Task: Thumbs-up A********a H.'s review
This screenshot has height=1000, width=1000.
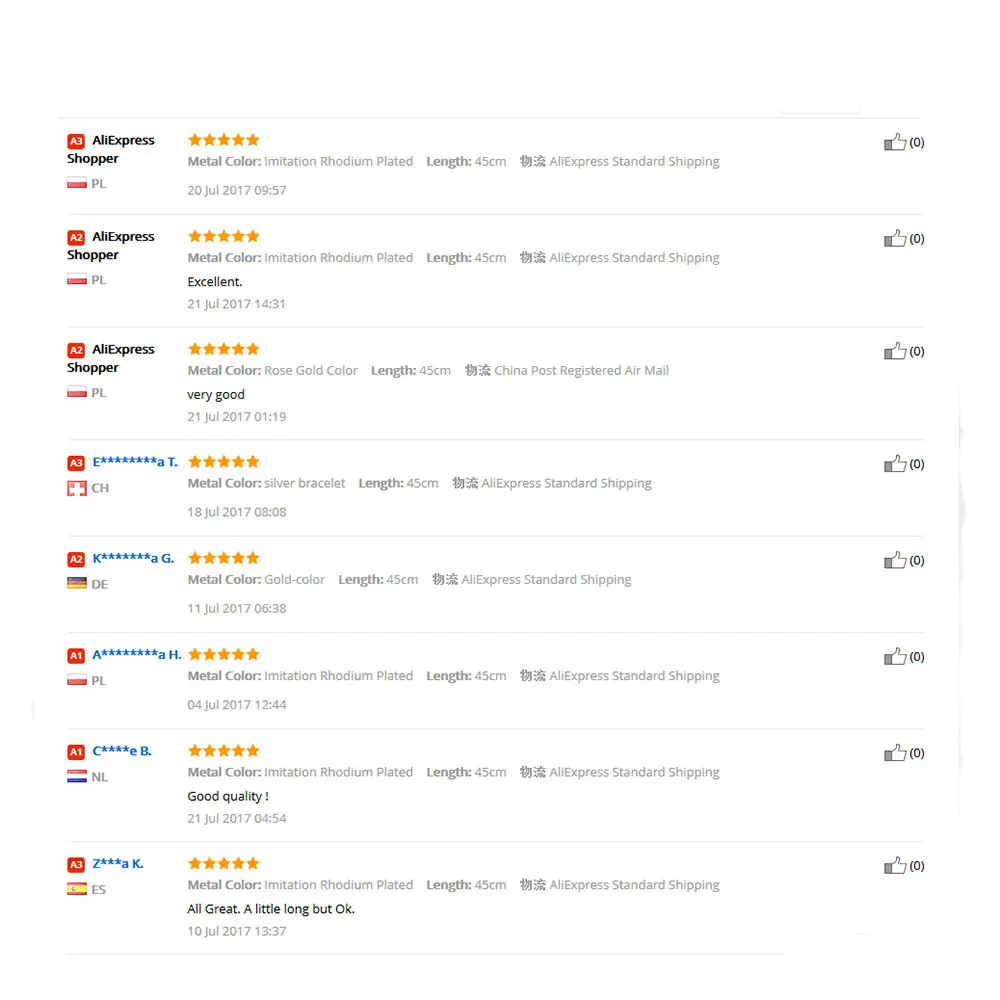Action: (x=895, y=656)
